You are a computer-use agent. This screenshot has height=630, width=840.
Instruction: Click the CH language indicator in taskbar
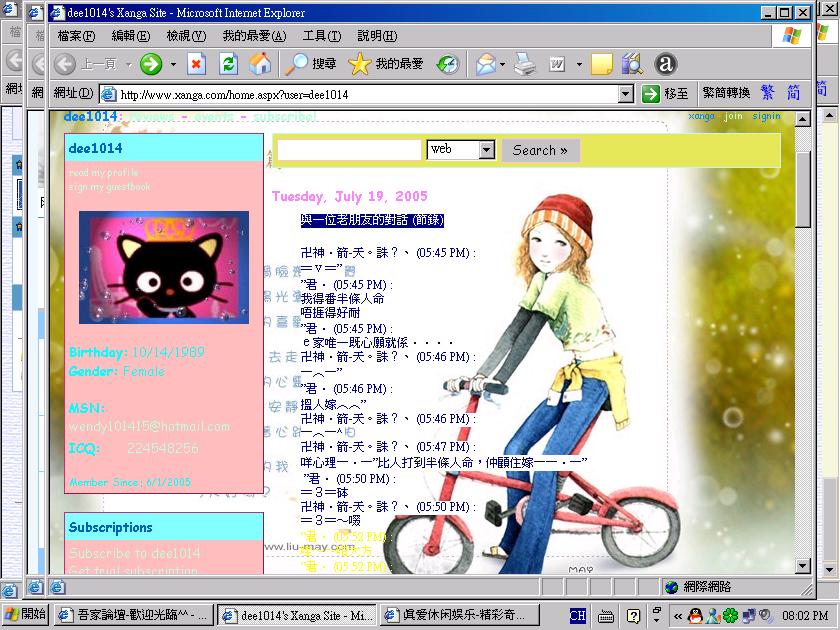pos(578,616)
